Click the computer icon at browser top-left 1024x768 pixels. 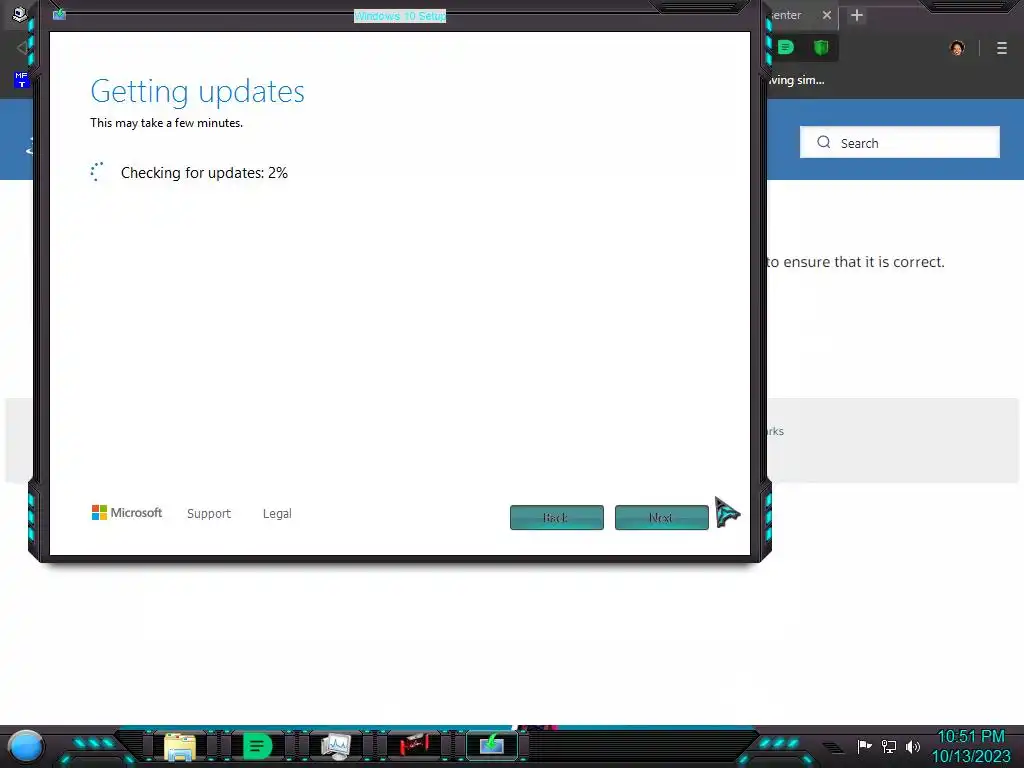point(20,13)
